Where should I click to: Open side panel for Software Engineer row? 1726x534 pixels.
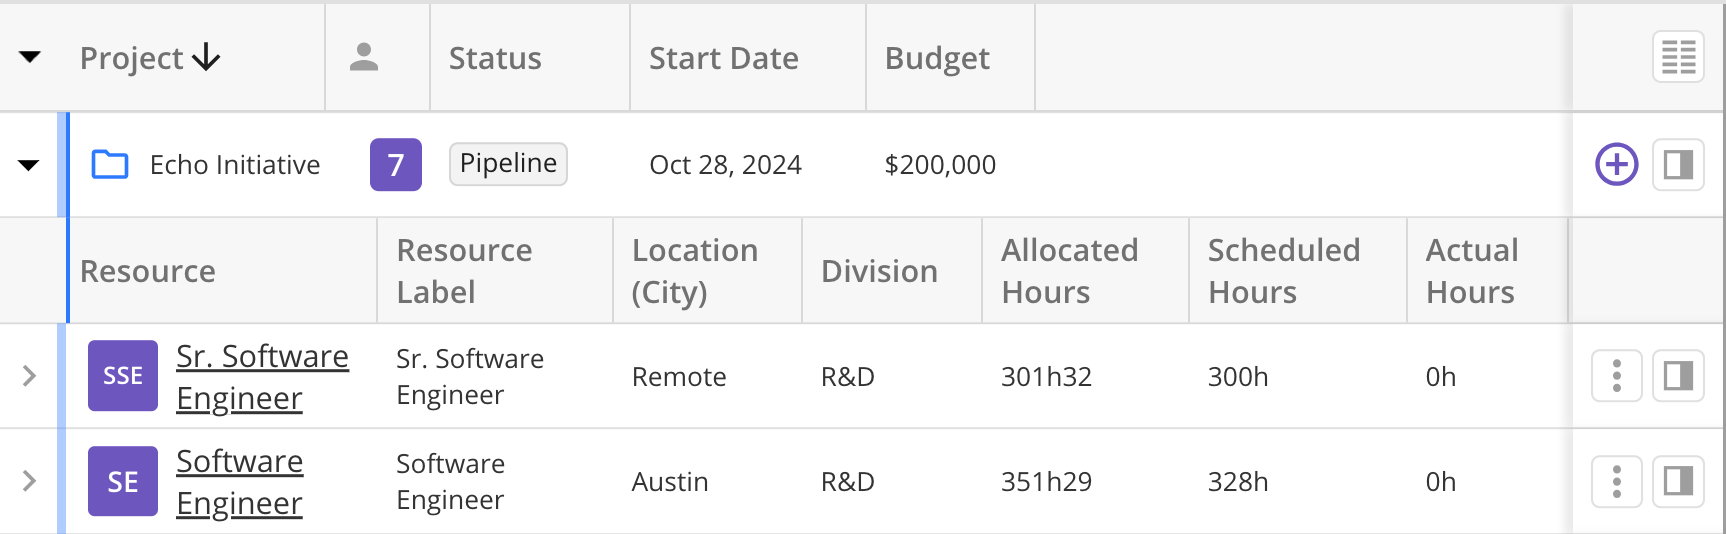click(1678, 482)
